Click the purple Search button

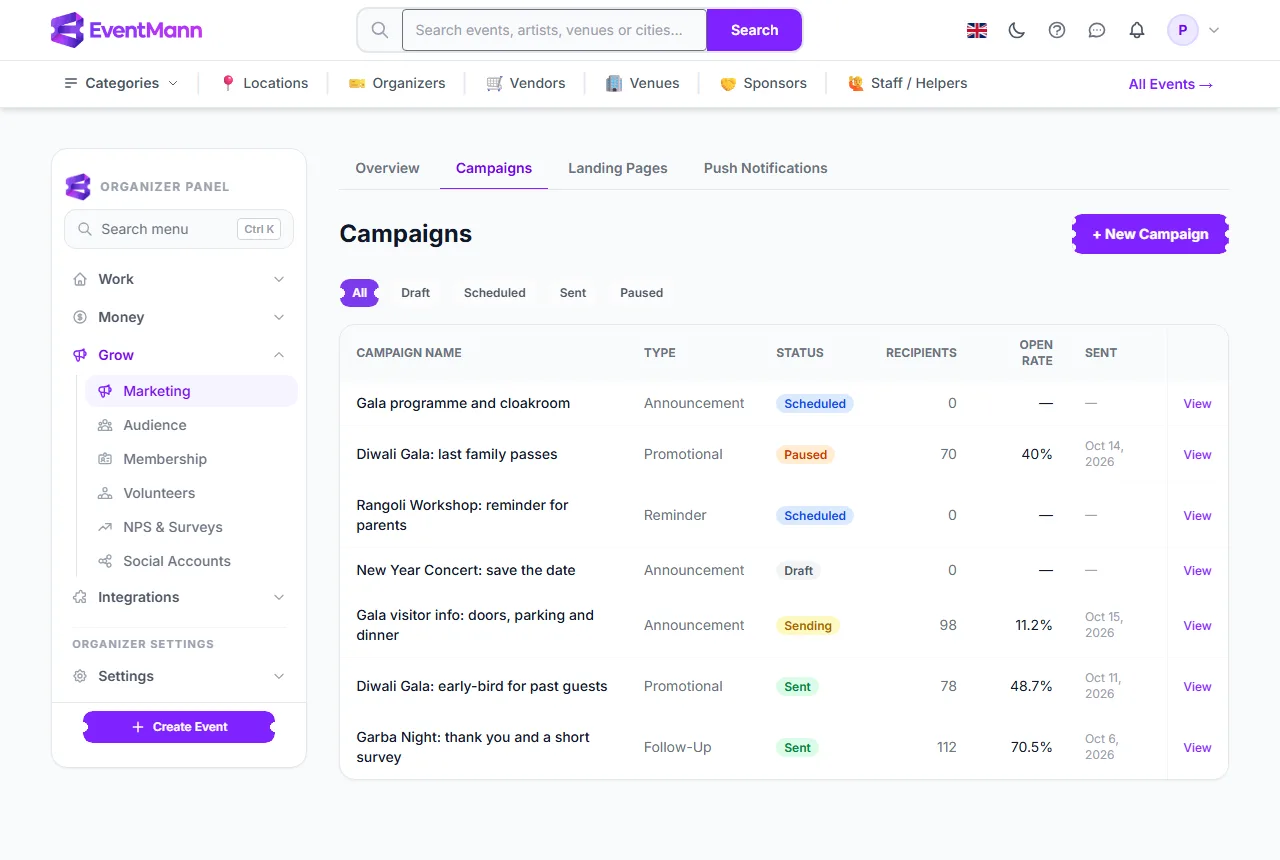(754, 30)
